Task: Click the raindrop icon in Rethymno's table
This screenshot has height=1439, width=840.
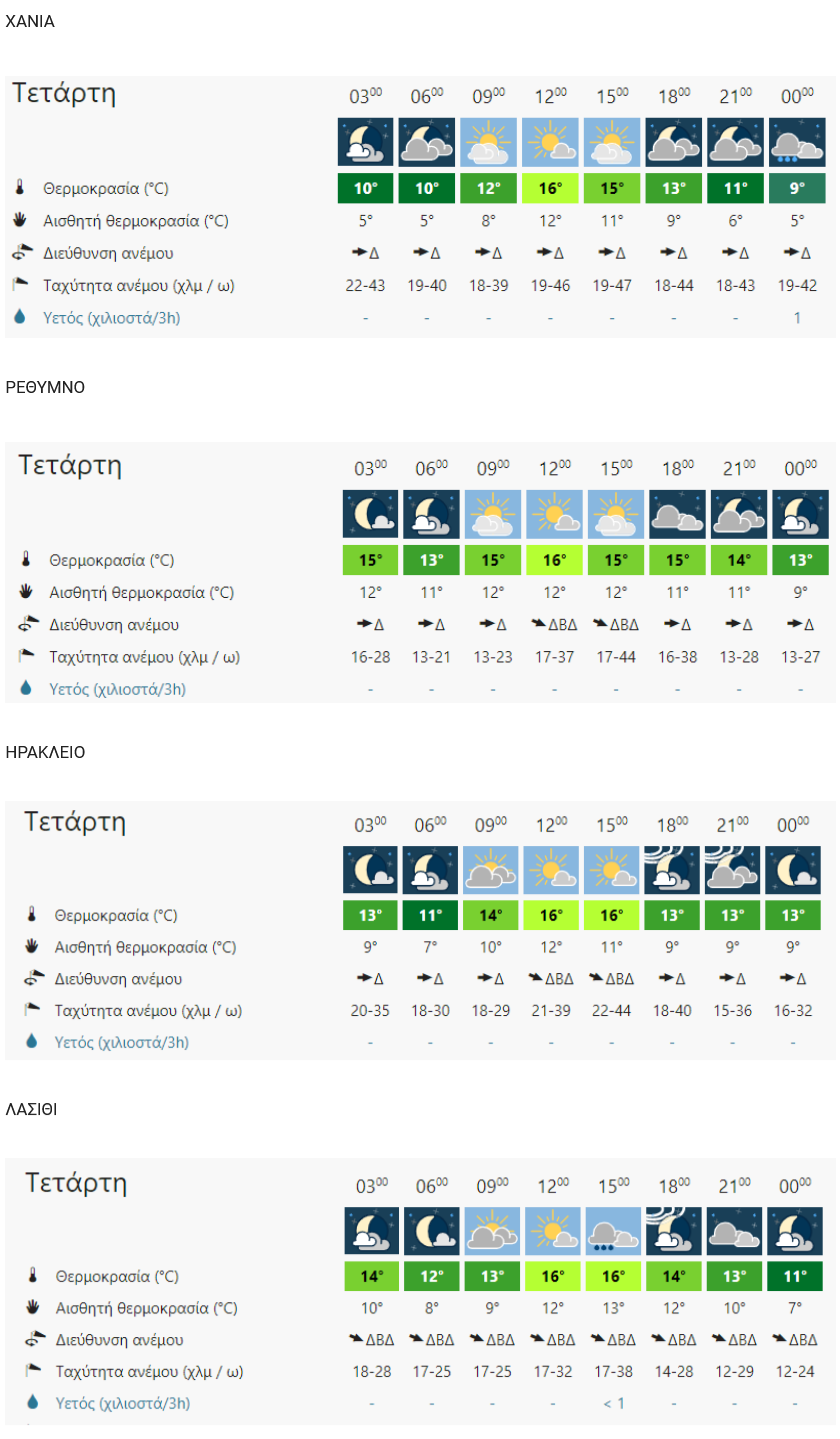Action: click(x=25, y=689)
